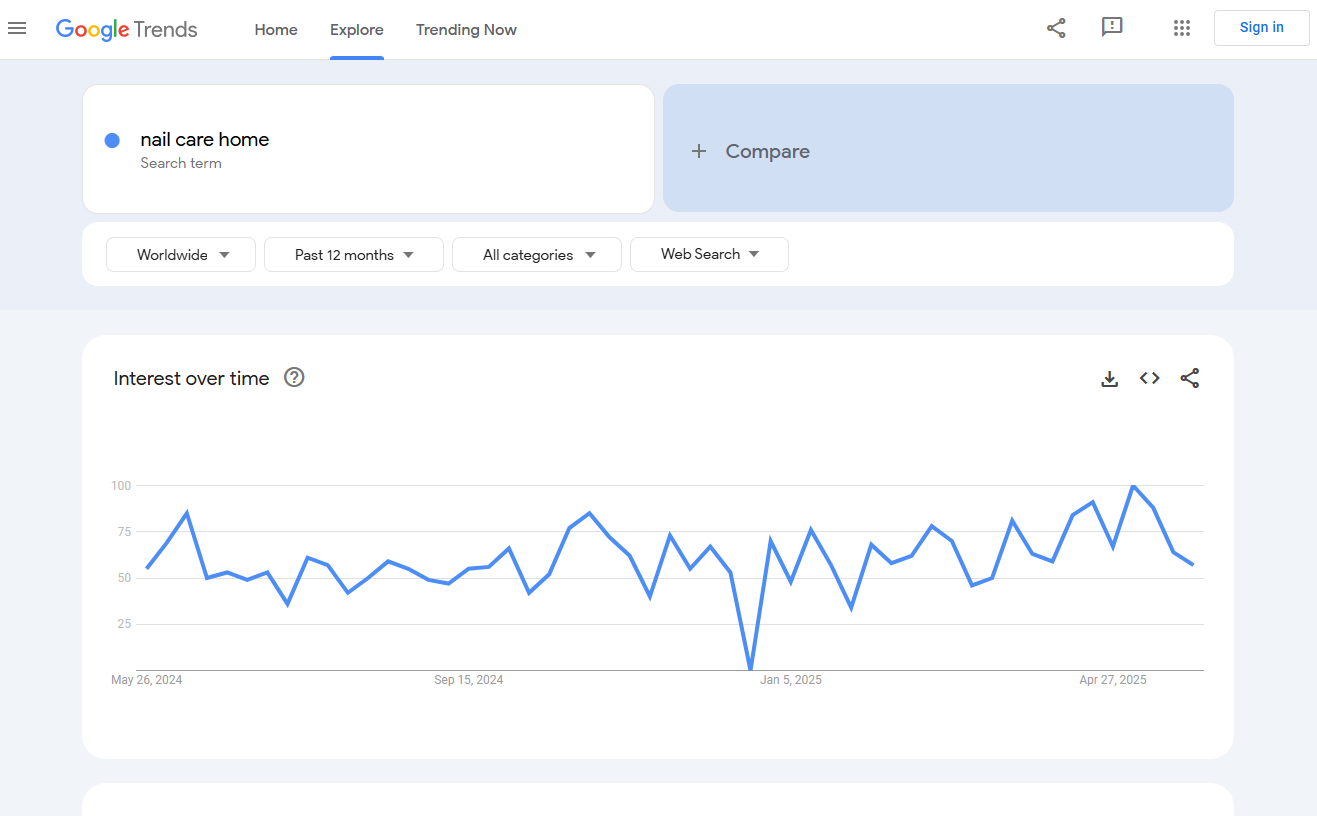Image resolution: width=1317 pixels, height=816 pixels.
Task: Open the hamburger main menu
Action: tap(17, 28)
